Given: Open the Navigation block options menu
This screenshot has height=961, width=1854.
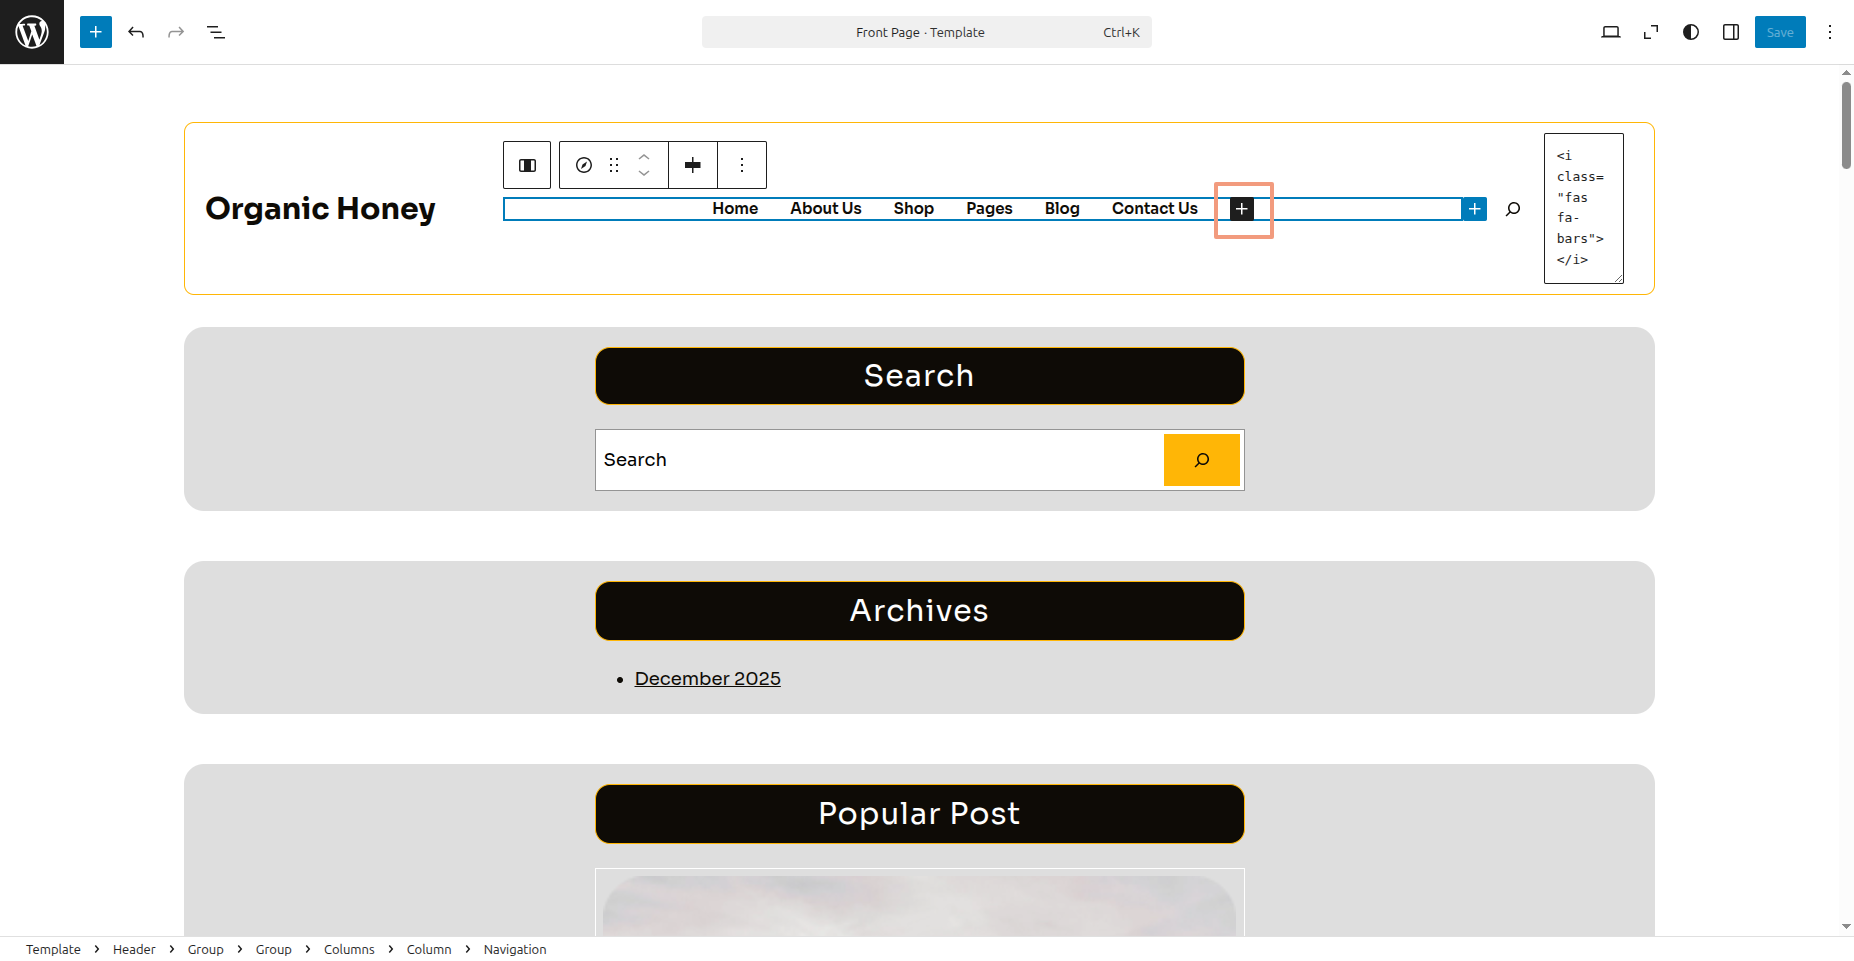Looking at the screenshot, I should 742,165.
